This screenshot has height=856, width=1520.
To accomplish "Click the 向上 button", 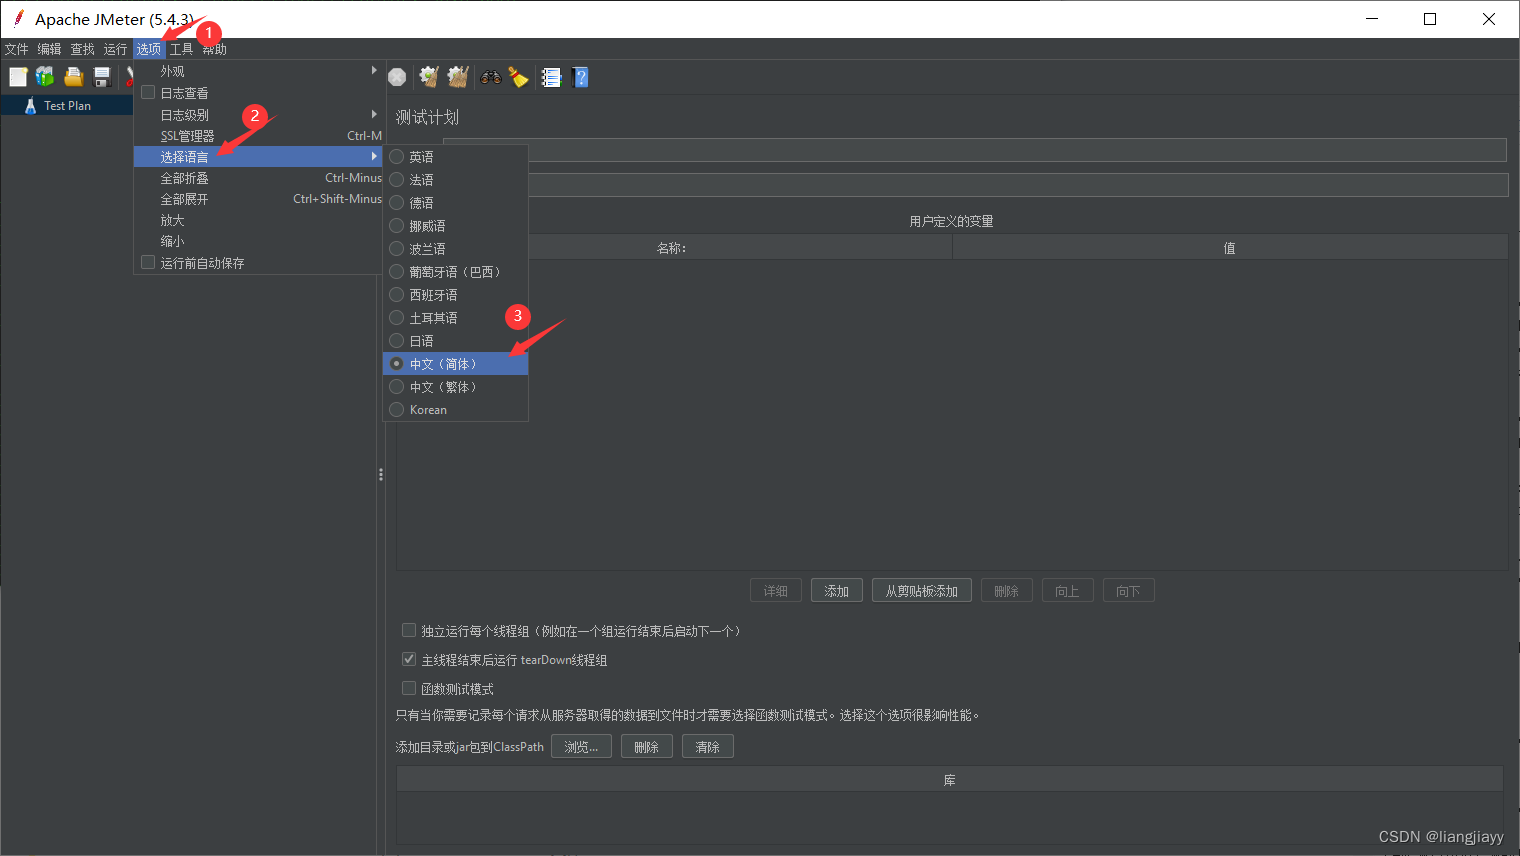I will (1068, 591).
